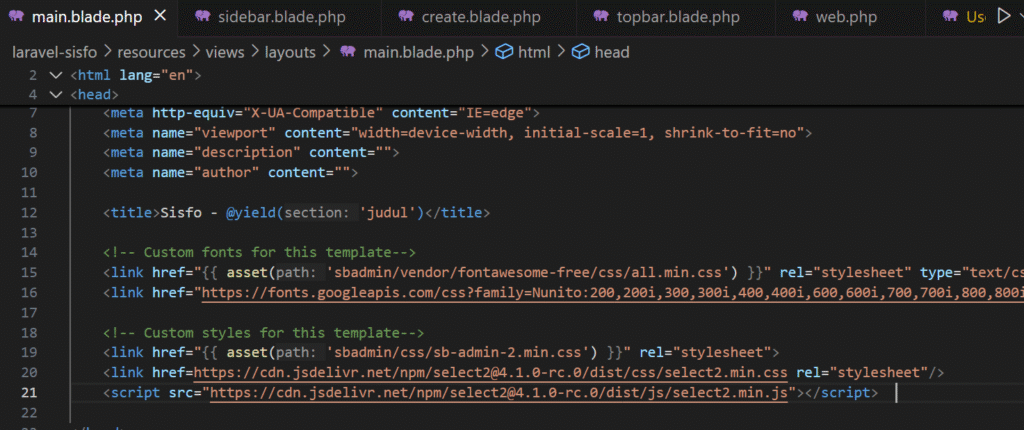Click the head symbol cube icon in breadcrumb

tap(581, 52)
